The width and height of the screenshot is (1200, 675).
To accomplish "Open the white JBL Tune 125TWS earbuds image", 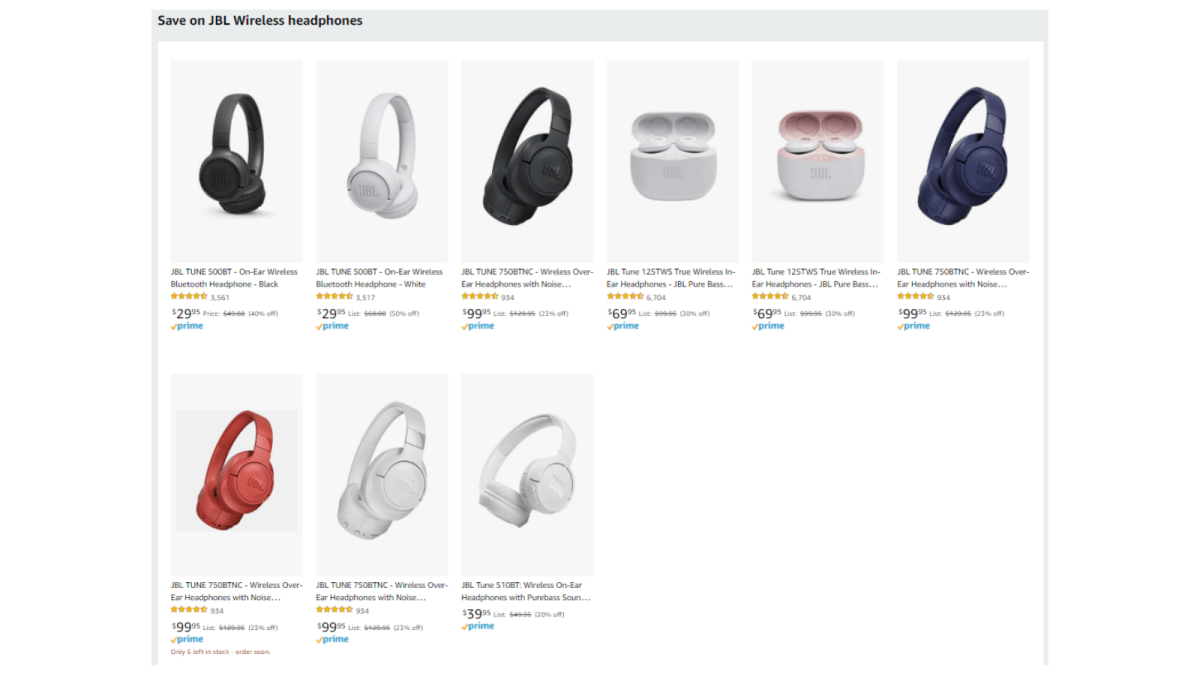I will (673, 161).
